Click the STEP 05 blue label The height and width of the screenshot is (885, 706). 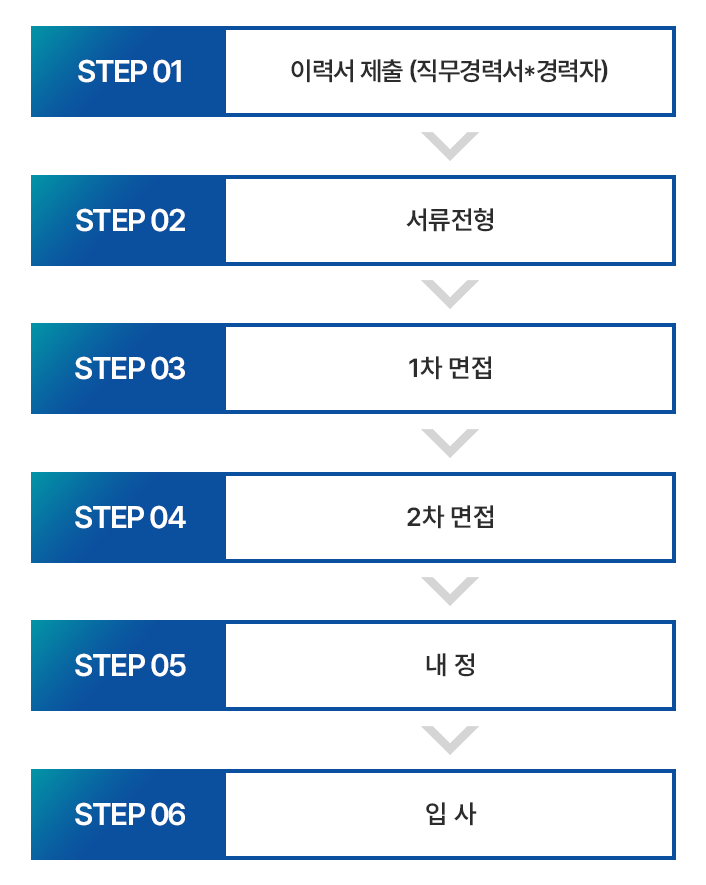[x=128, y=665]
